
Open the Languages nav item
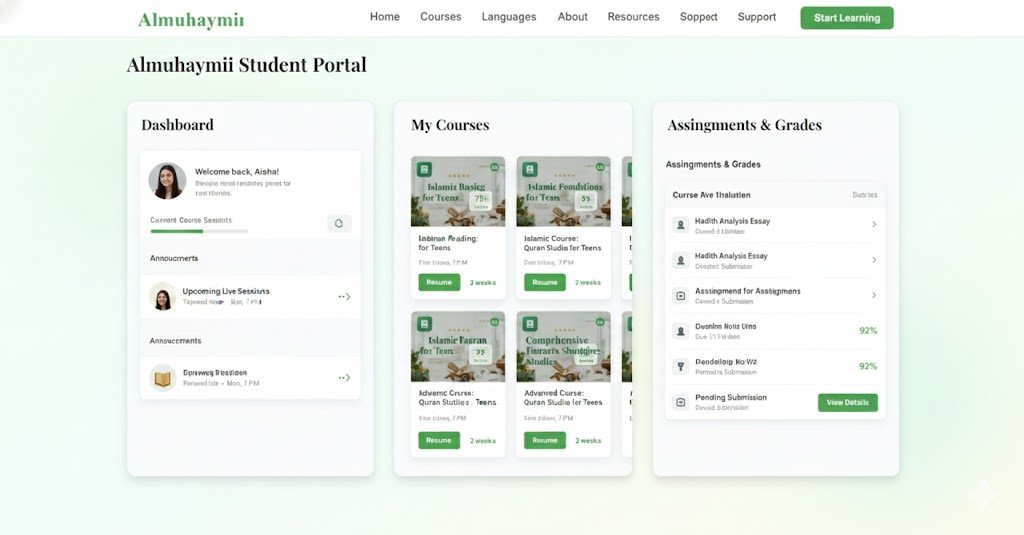pyautogui.click(x=509, y=17)
